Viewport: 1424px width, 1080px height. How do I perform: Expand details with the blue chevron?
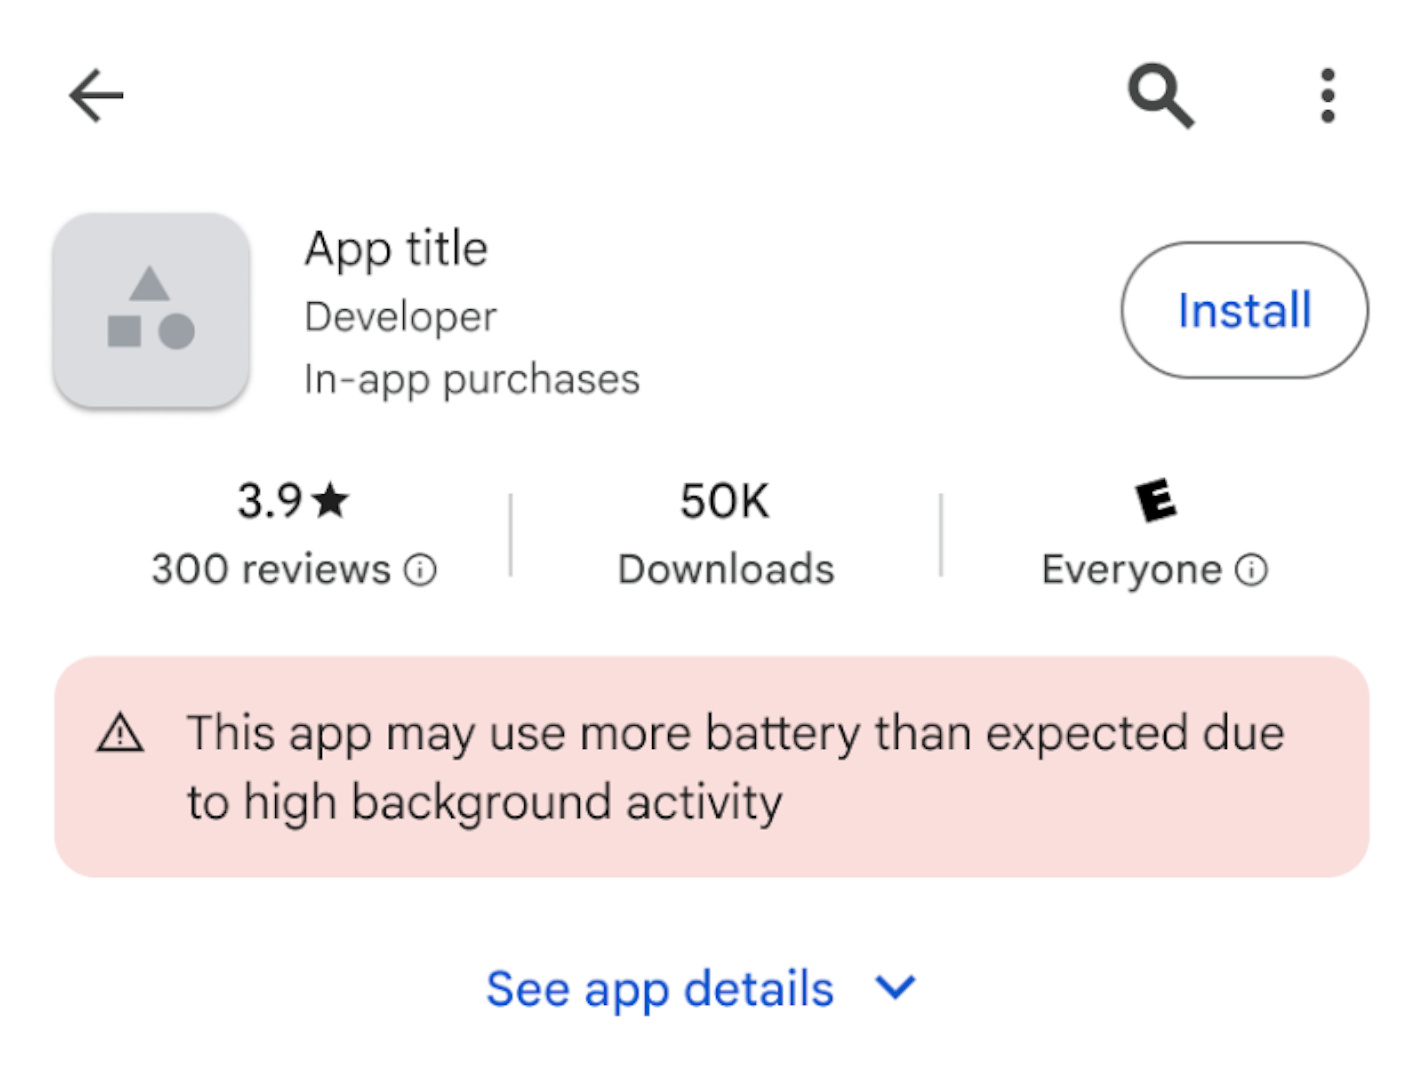[x=895, y=988]
